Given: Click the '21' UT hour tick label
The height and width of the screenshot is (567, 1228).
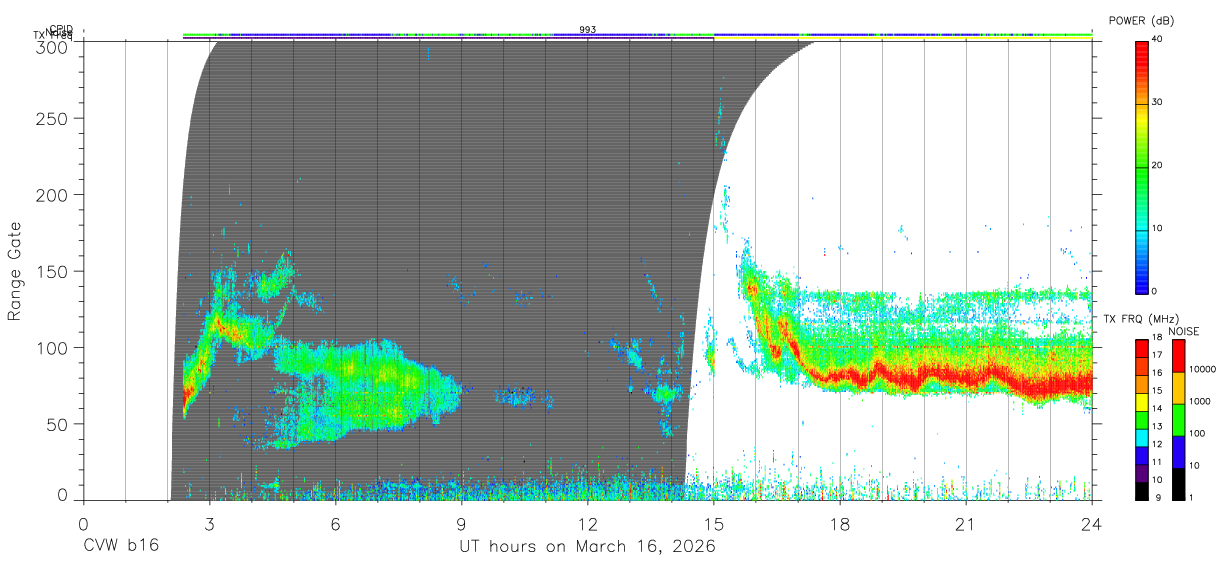Looking at the screenshot, I should tap(966, 524).
